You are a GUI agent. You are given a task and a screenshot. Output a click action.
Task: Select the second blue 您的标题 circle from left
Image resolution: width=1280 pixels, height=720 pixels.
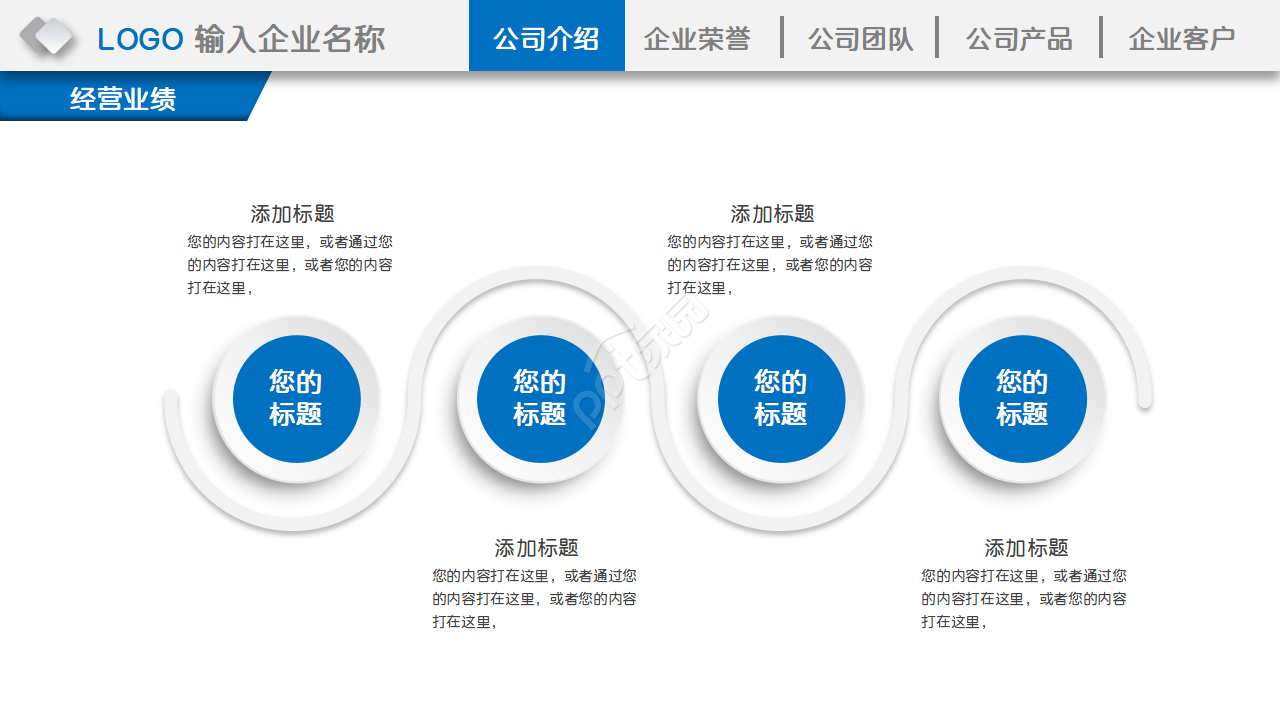point(540,398)
